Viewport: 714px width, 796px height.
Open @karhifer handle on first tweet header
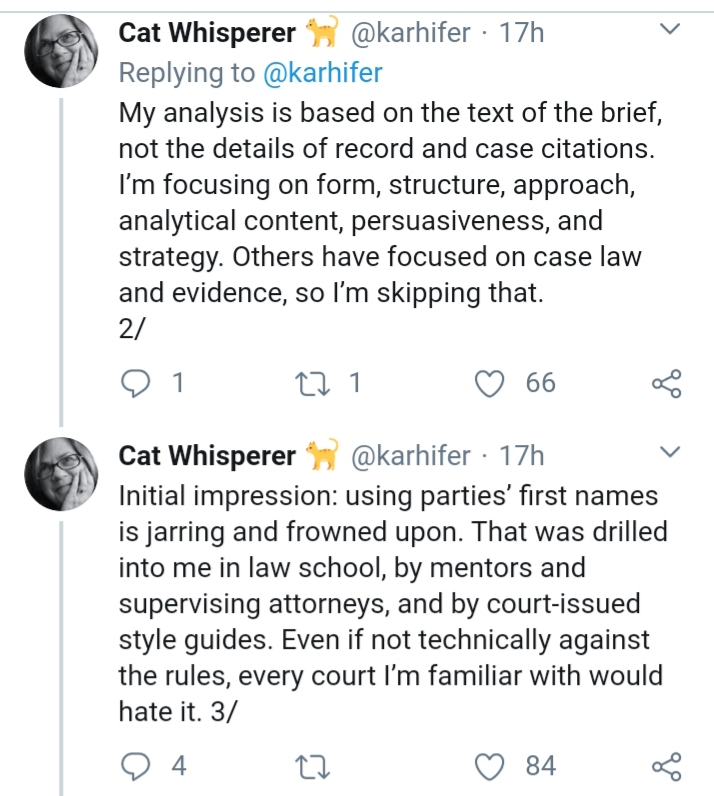(410, 33)
